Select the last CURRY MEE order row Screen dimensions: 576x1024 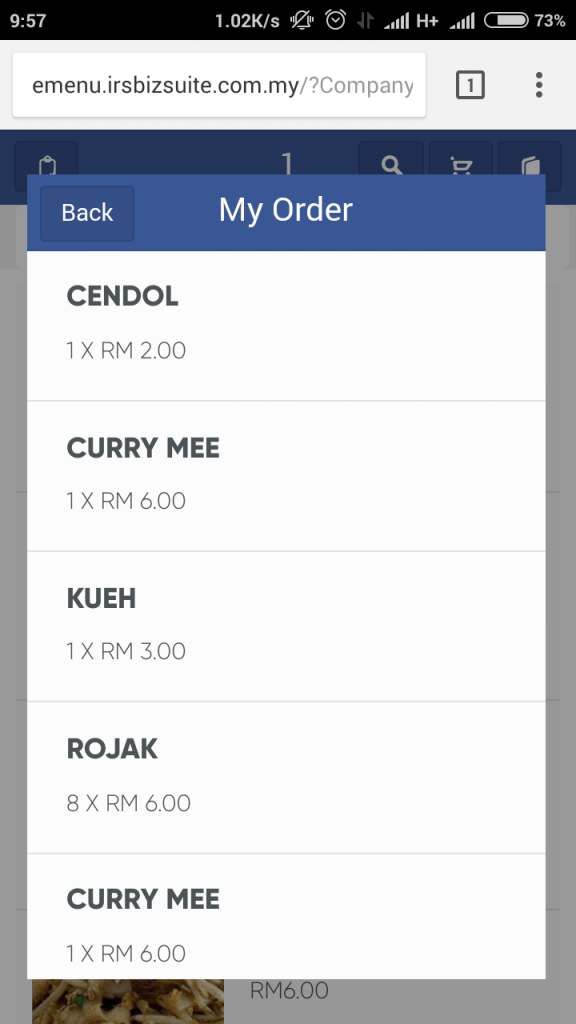point(286,916)
